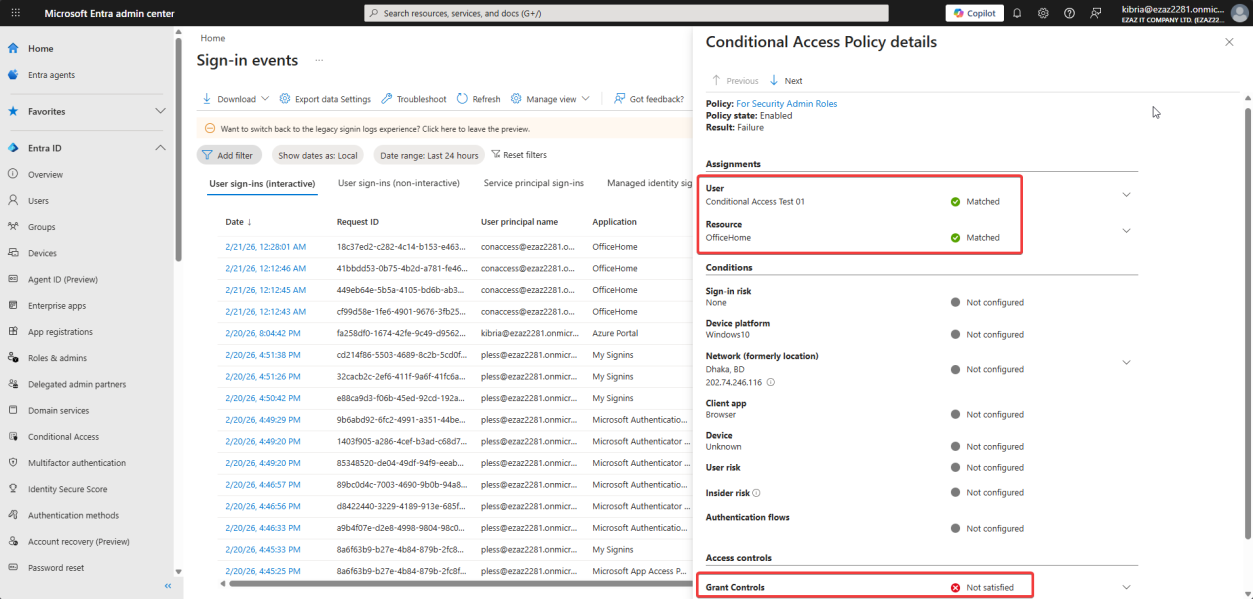Click the details panel vertical scrollbar
Viewport: 1253px width, 599px height.
point(1247,324)
